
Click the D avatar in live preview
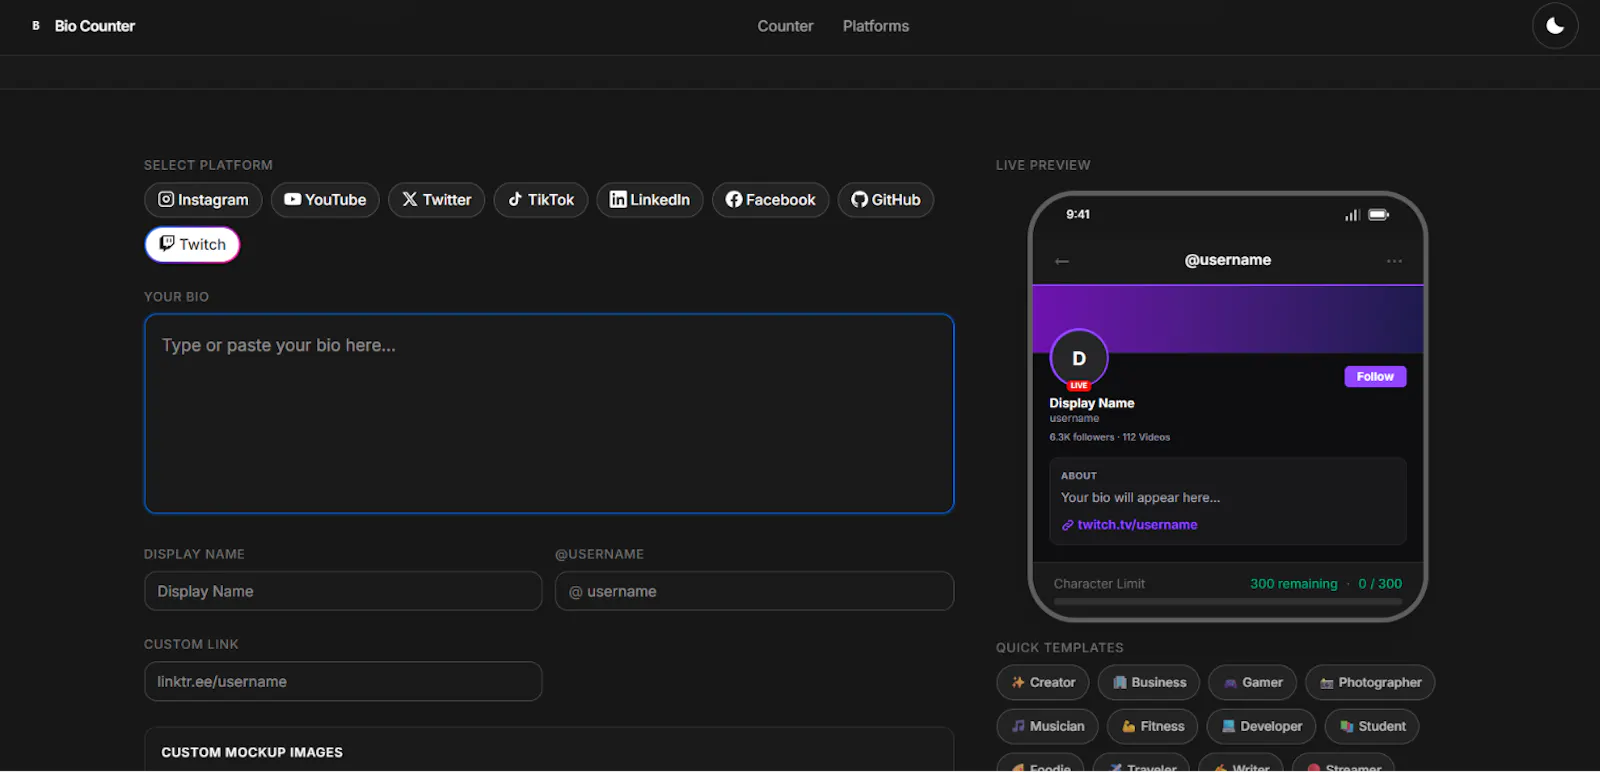[1079, 358]
